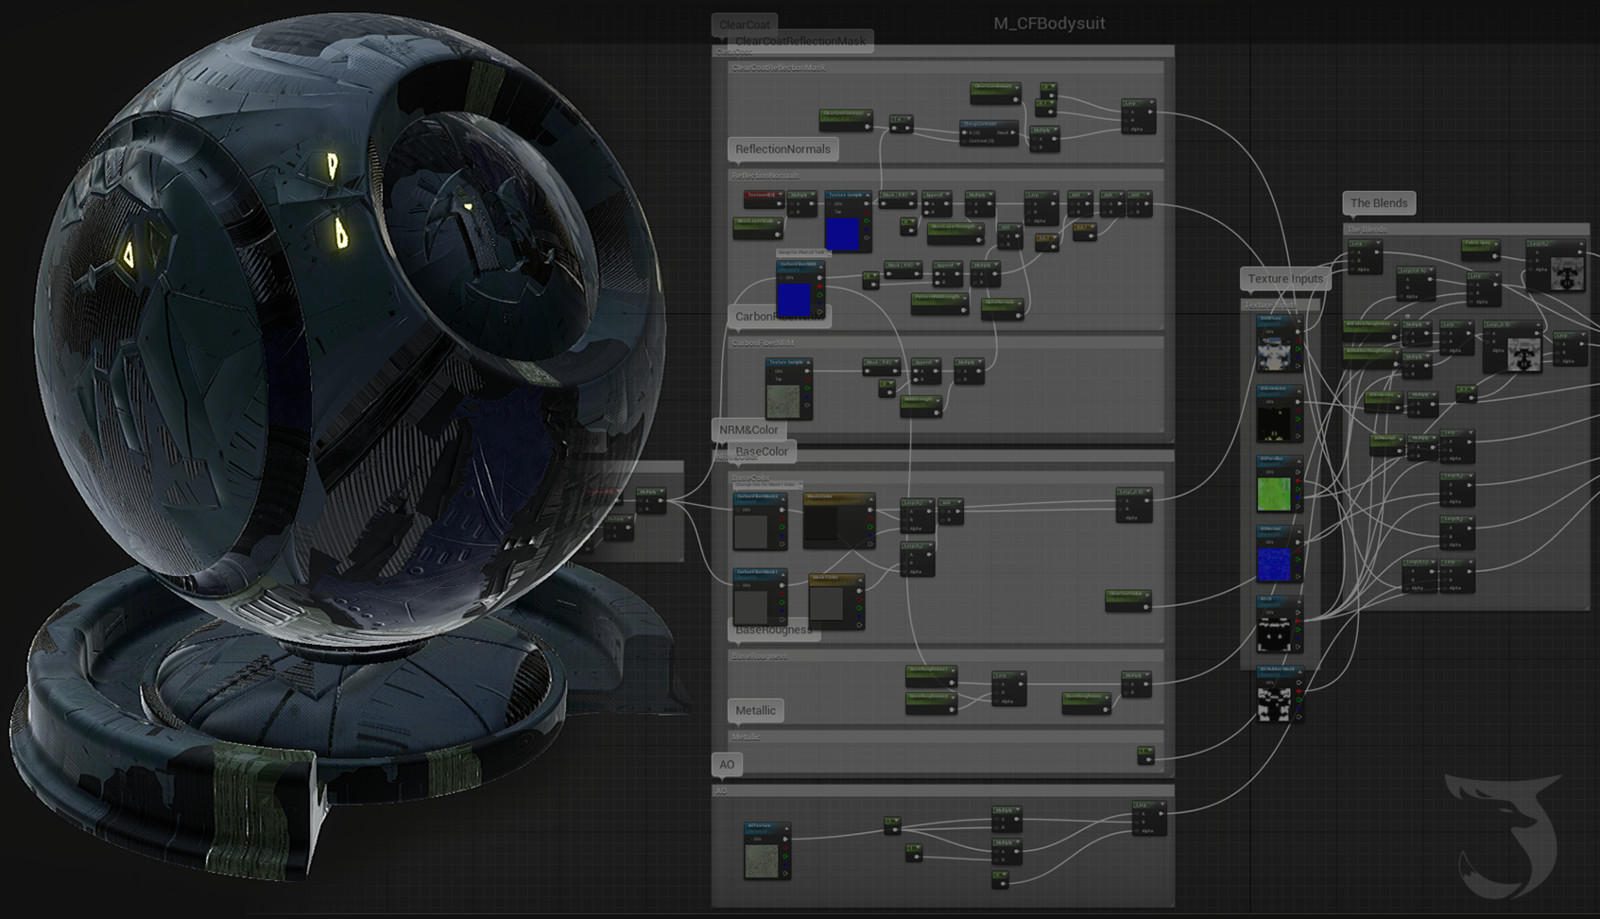Image resolution: width=1600 pixels, height=919 pixels.
Task: Collapse the Lerp node using its header arrow
Action: click(x=1054, y=193)
